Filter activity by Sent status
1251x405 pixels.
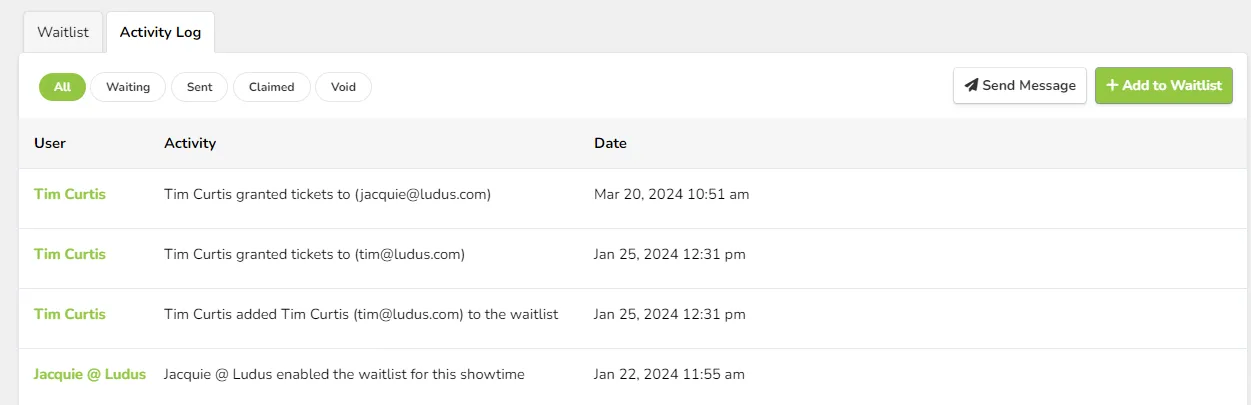(199, 87)
